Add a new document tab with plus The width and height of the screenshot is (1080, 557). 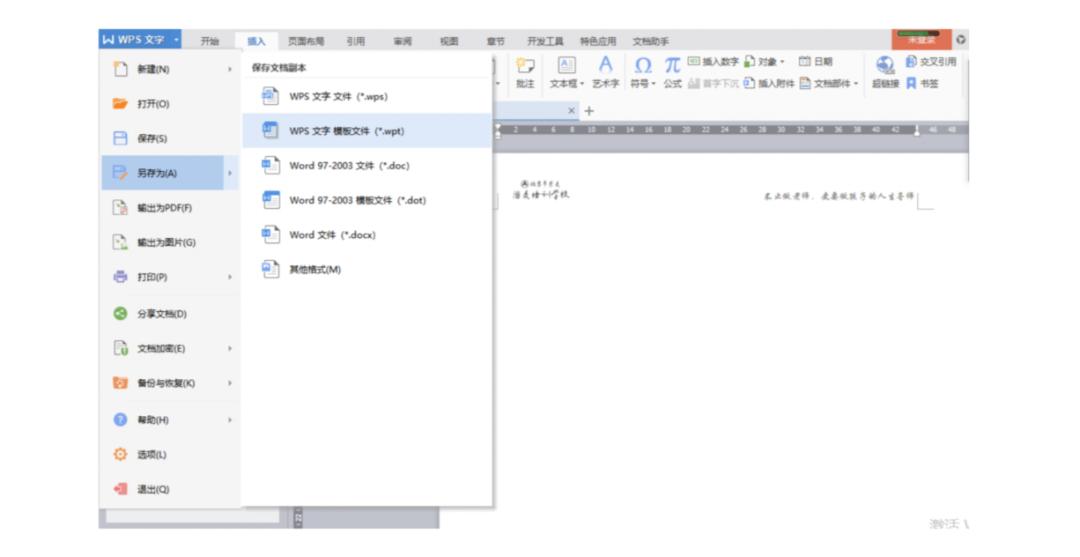tap(589, 110)
